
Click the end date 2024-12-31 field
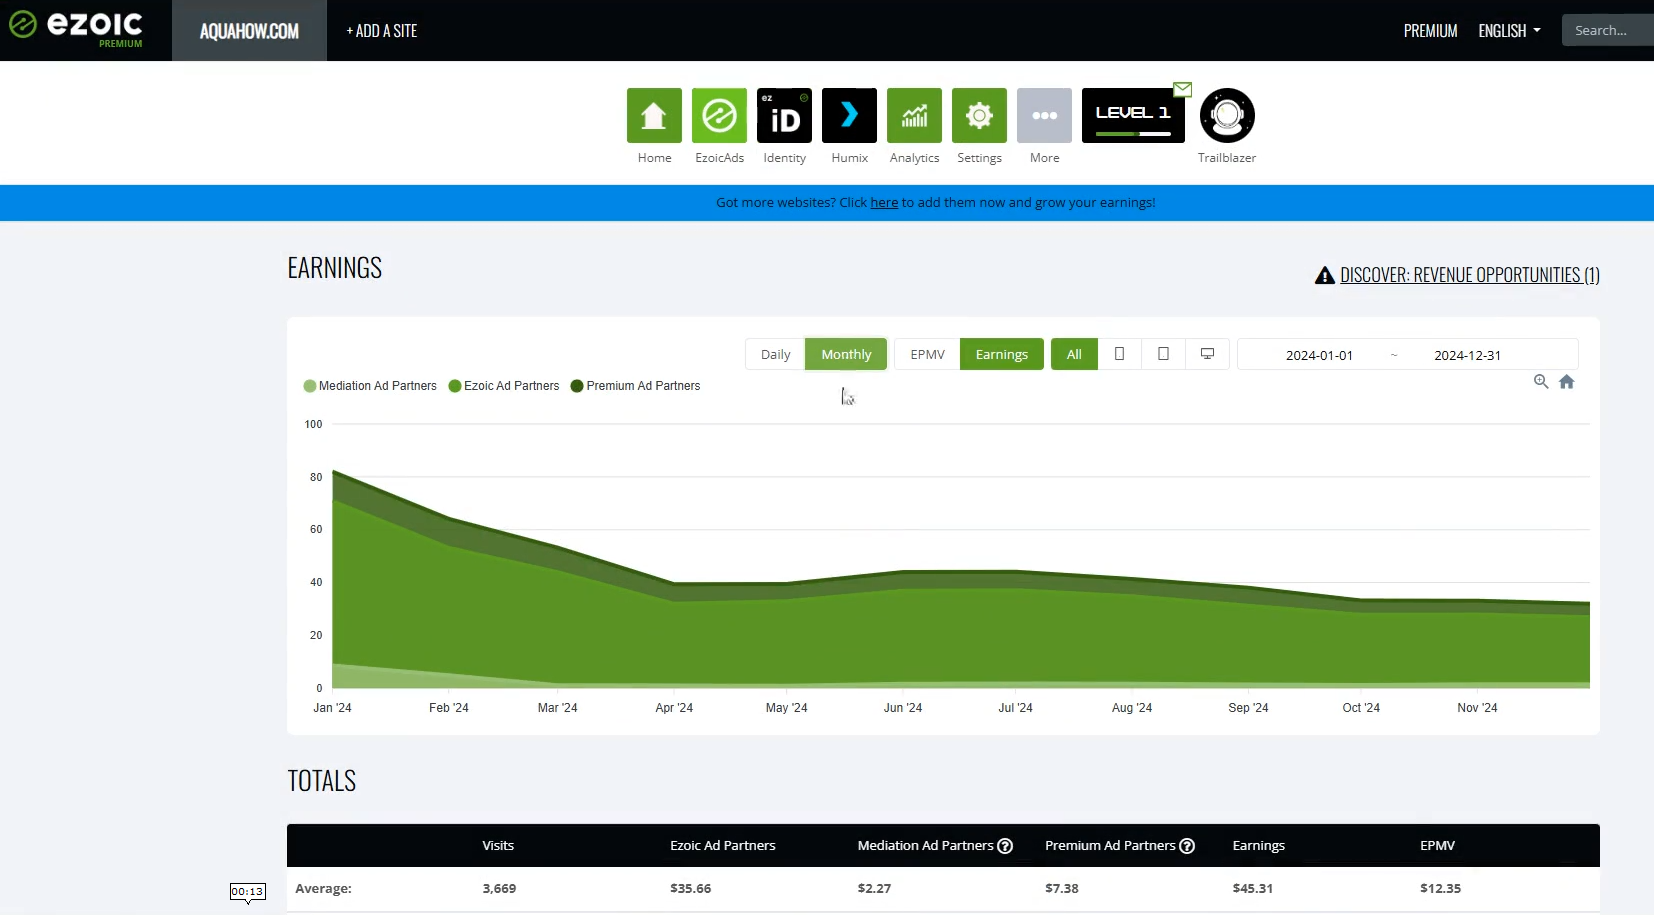[x=1467, y=355]
